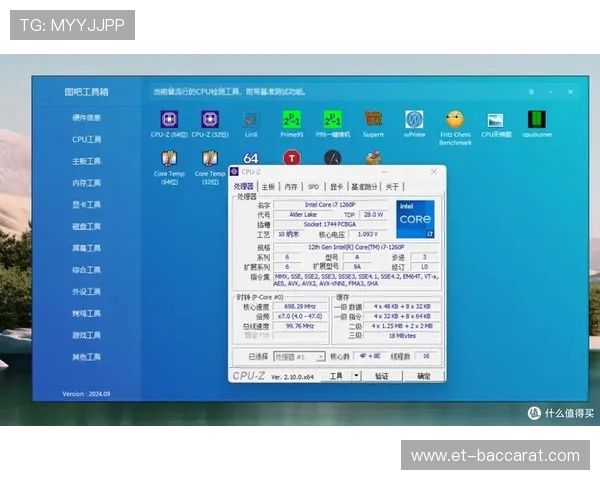
Task: Launch the CPU-Z (64位) tool icon
Action: pos(169,119)
